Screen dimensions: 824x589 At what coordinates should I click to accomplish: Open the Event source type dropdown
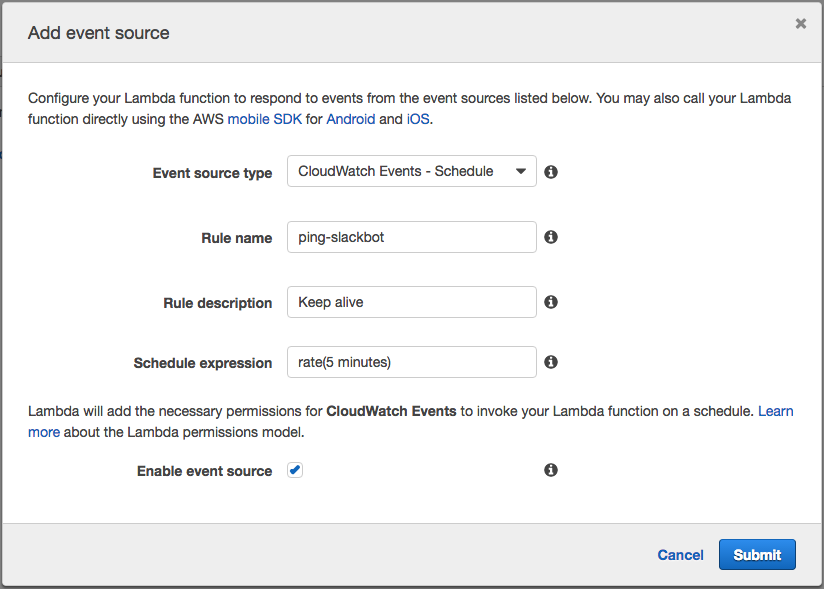(411, 171)
